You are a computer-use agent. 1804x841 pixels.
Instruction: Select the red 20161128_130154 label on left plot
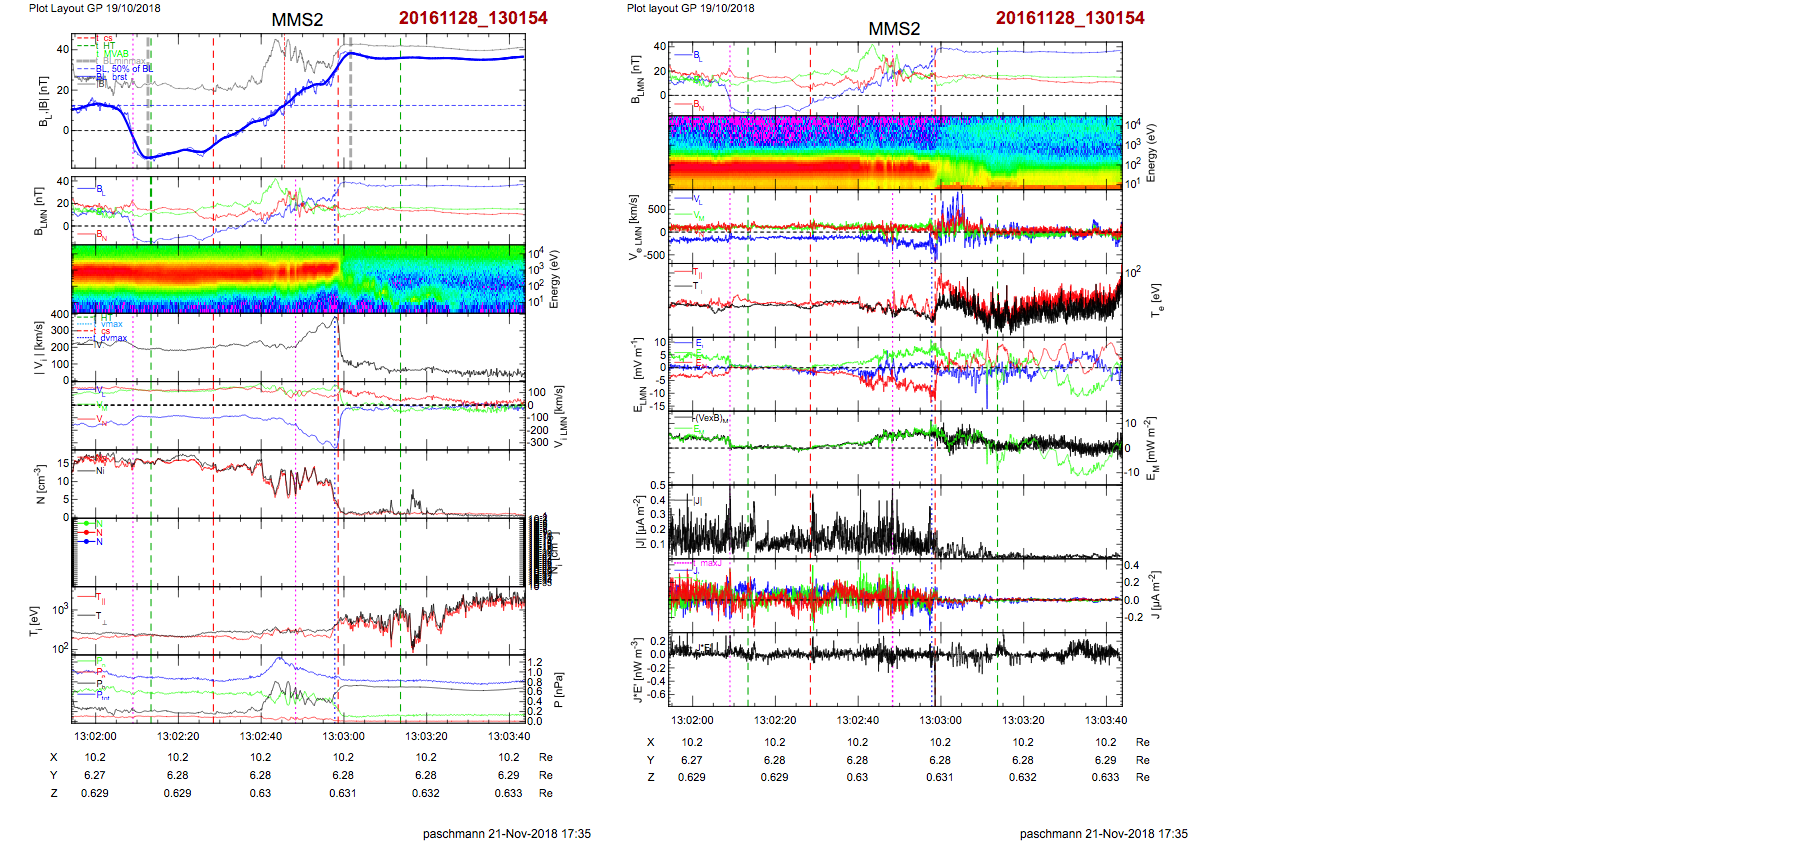pyautogui.click(x=473, y=18)
